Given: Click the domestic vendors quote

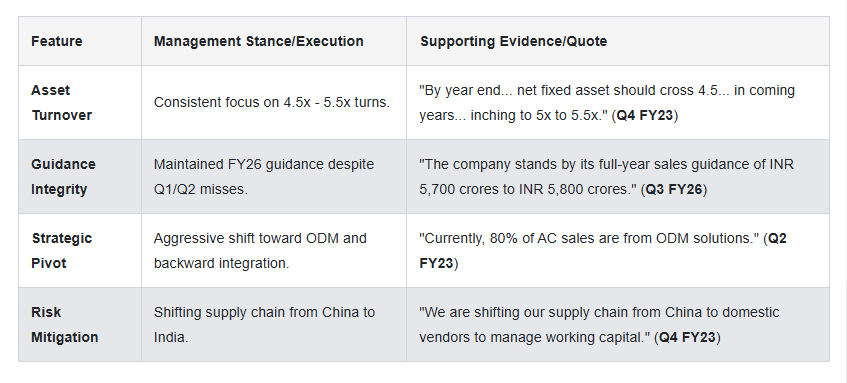Looking at the screenshot, I should [599, 325].
